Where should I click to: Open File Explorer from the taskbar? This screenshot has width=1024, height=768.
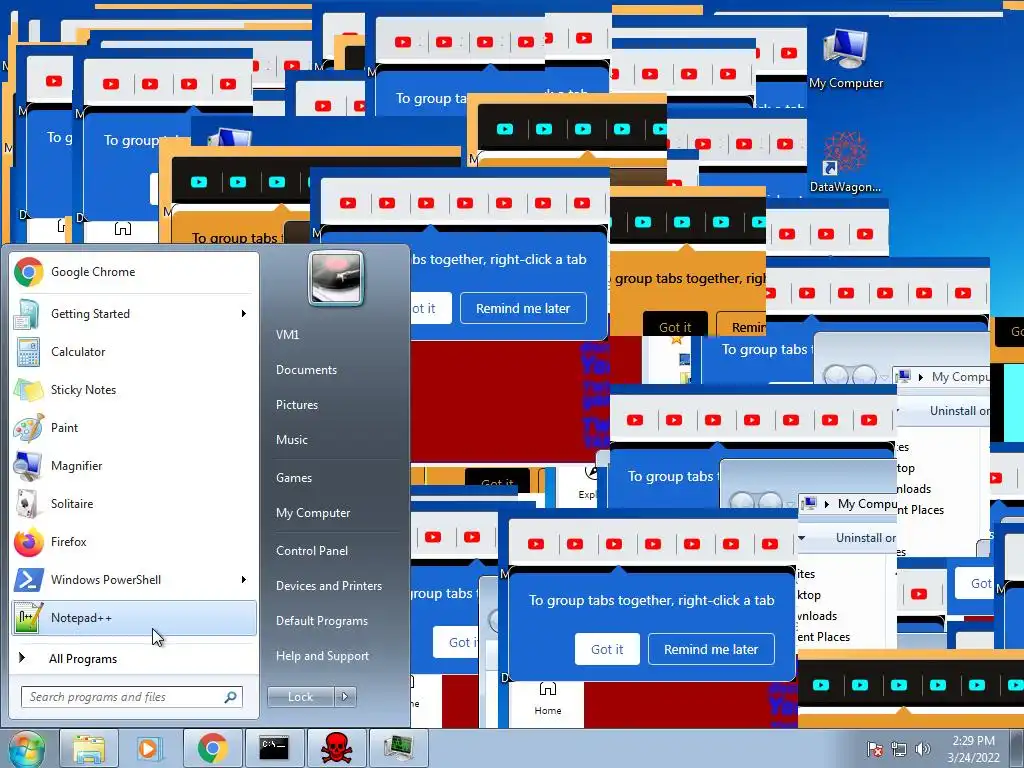(89, 748)
